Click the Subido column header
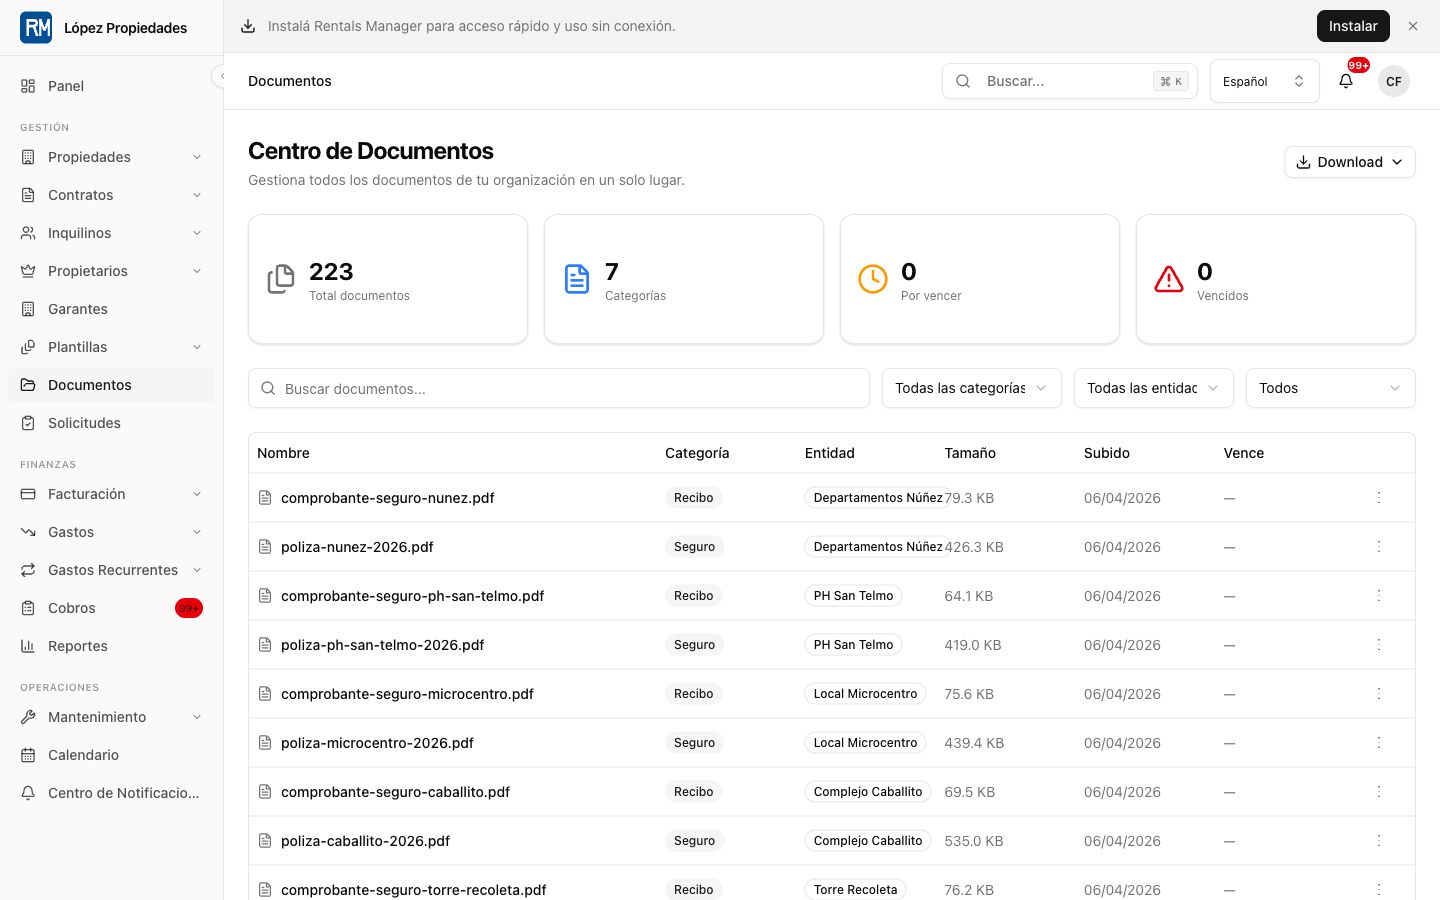Image resolution: width=1440 pixels, height=900 pixels. click(1107, 453)
